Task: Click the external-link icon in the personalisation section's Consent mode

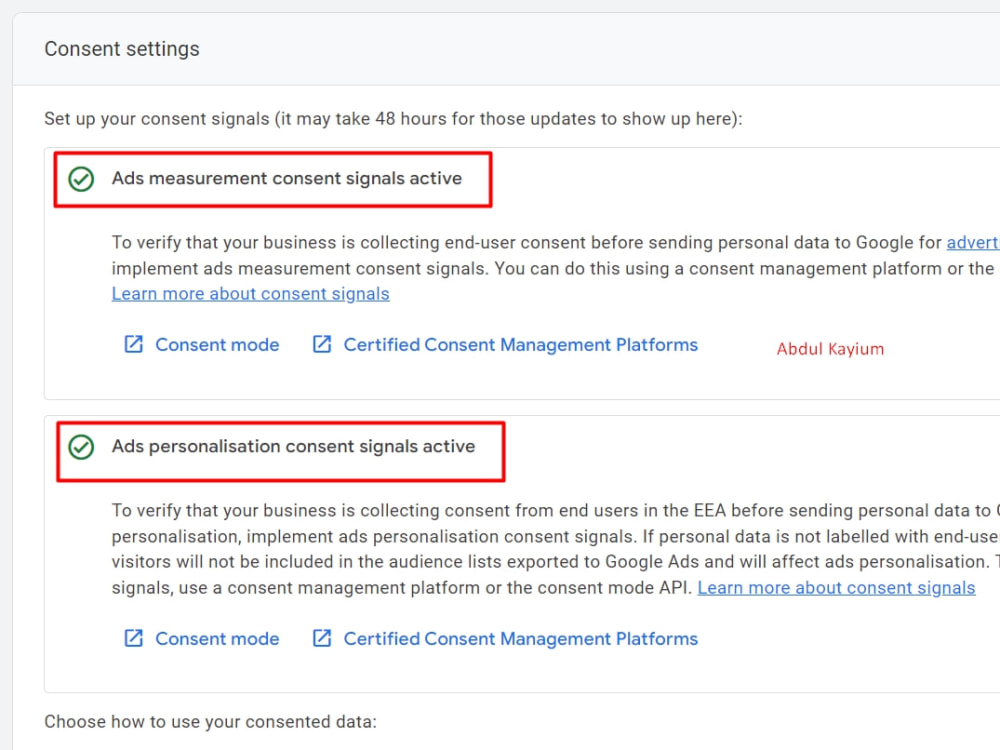Action: tap(133, 638)
